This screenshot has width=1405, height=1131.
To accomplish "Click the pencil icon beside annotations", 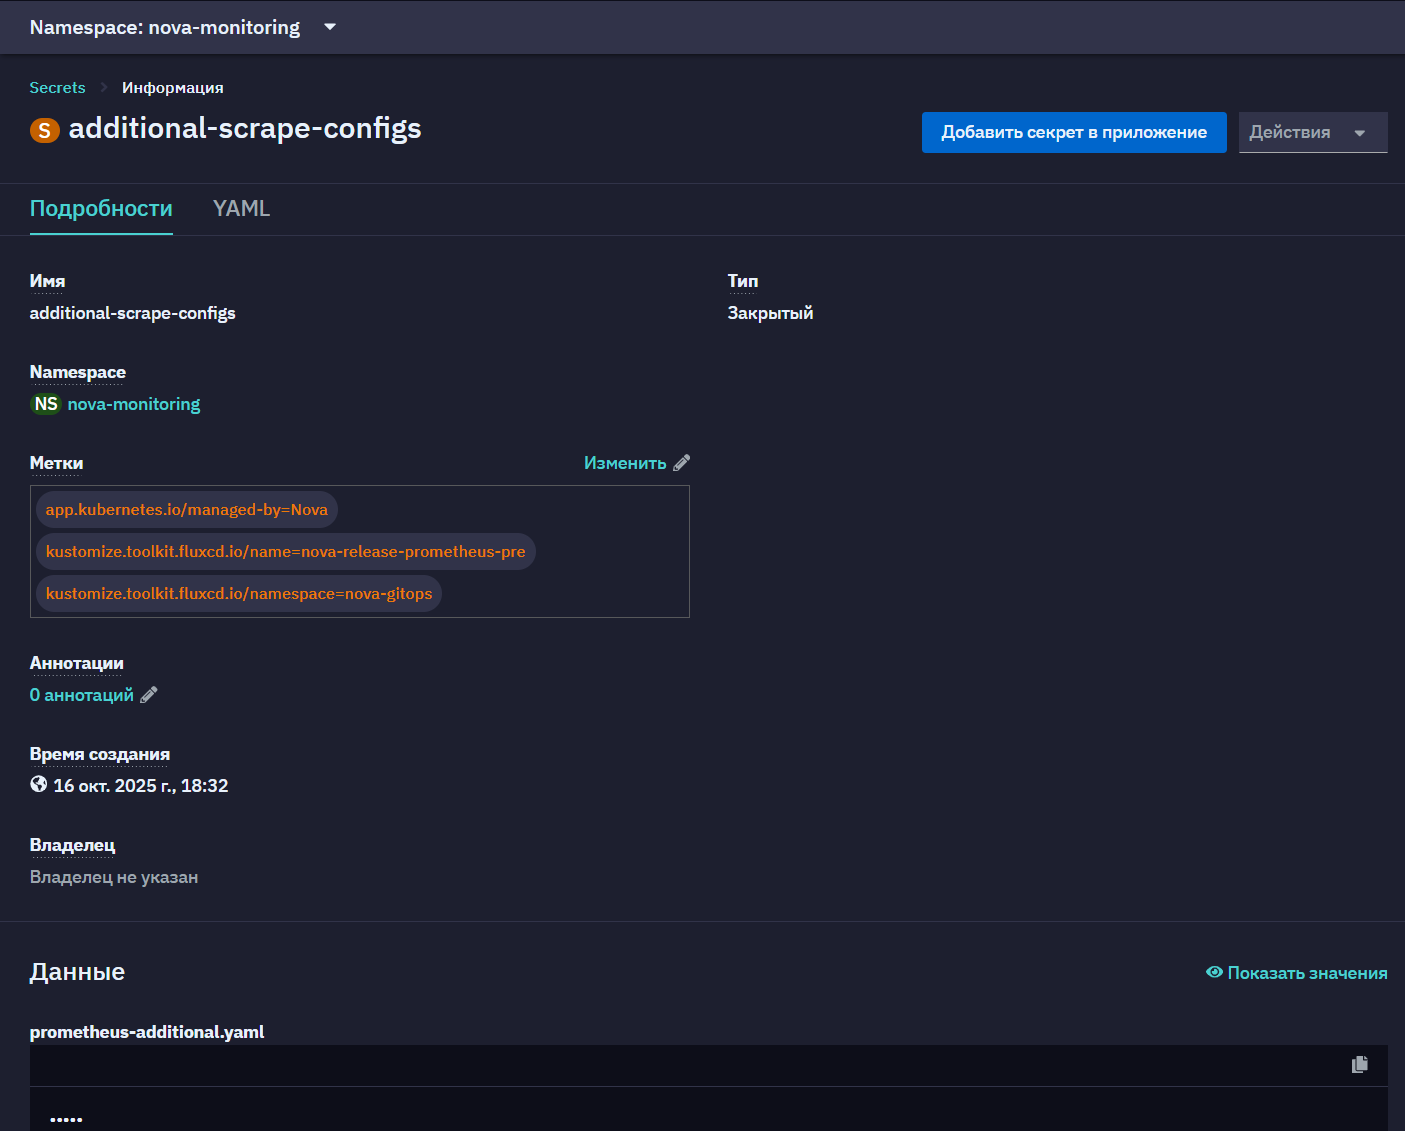I will coord(149,695).
